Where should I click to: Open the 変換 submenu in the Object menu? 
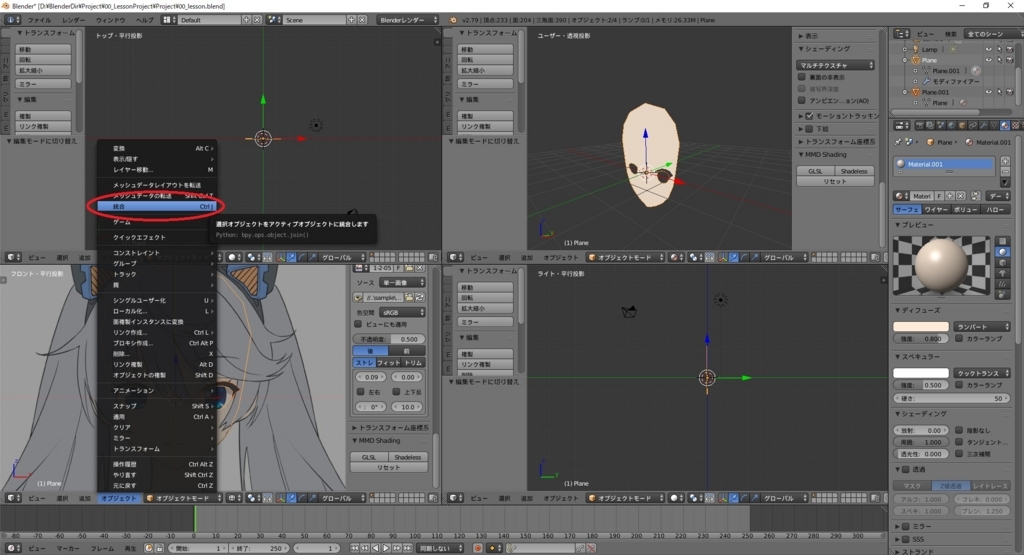(157, 148)
